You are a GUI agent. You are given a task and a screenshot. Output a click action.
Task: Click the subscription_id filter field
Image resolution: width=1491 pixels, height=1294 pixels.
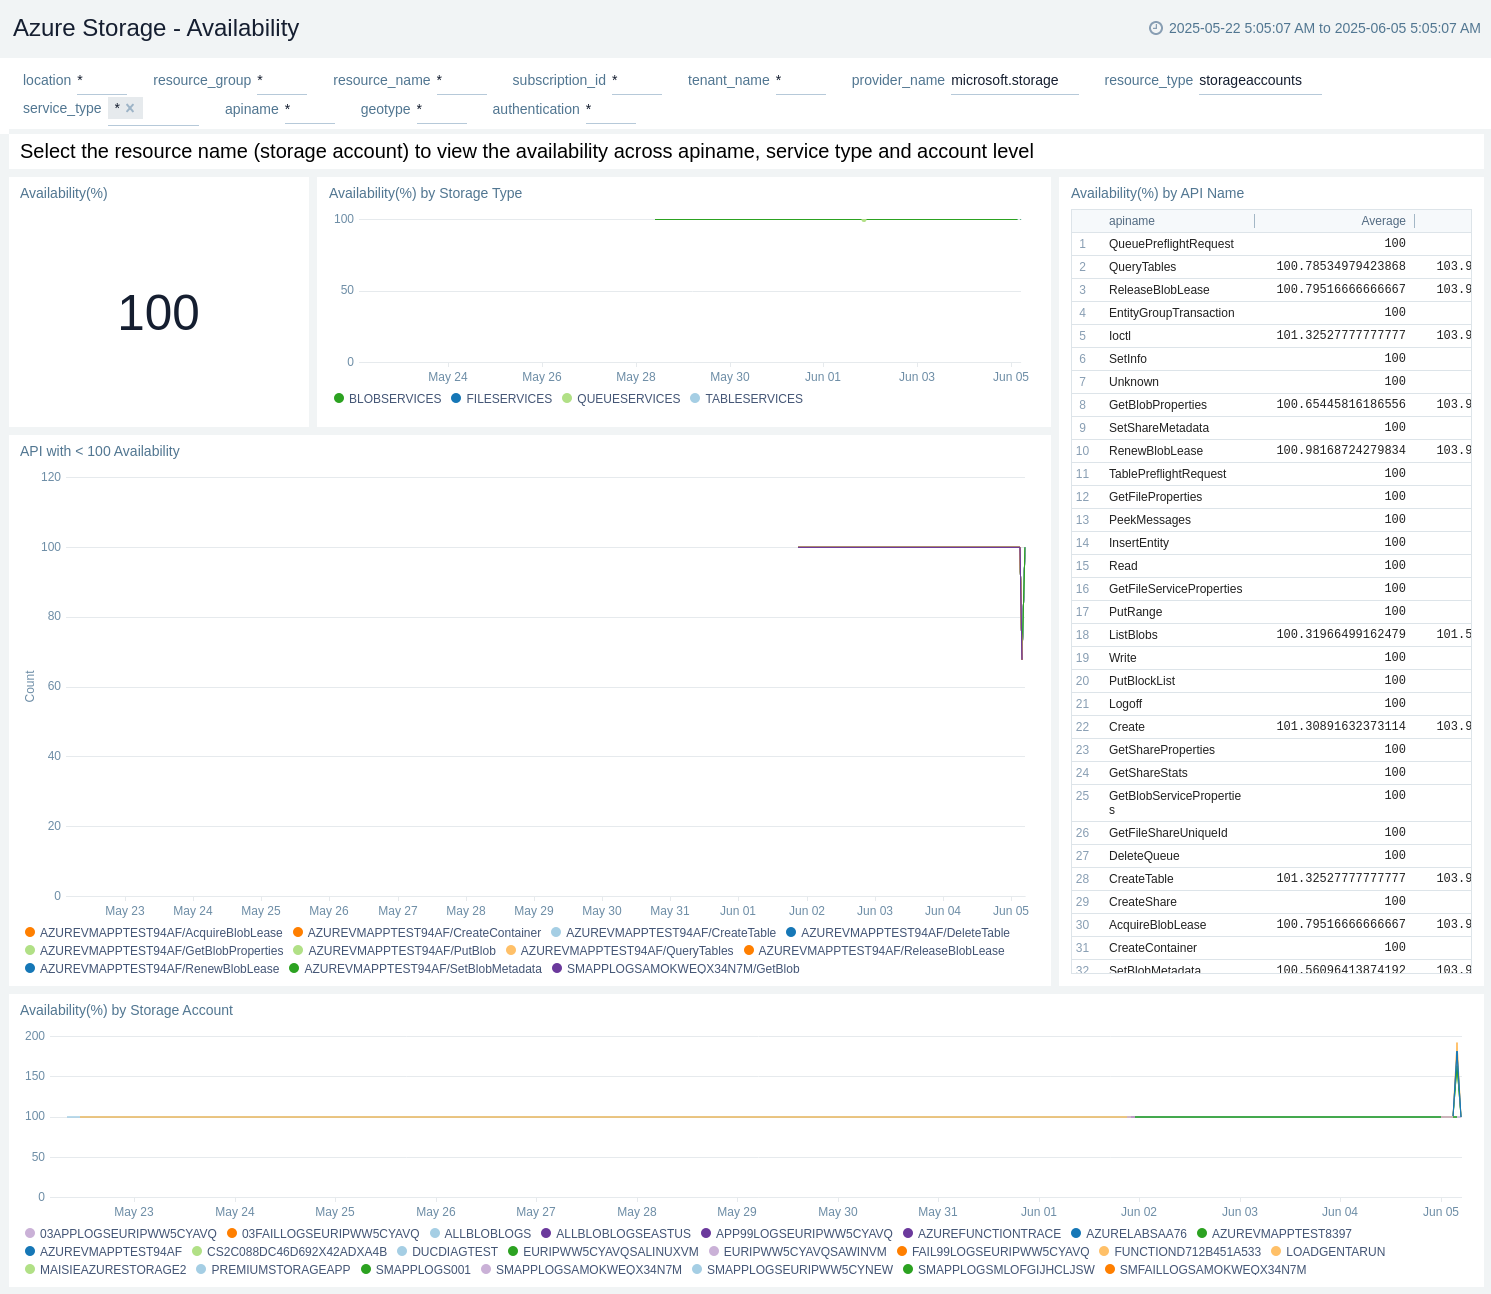[x=637, y=80]
